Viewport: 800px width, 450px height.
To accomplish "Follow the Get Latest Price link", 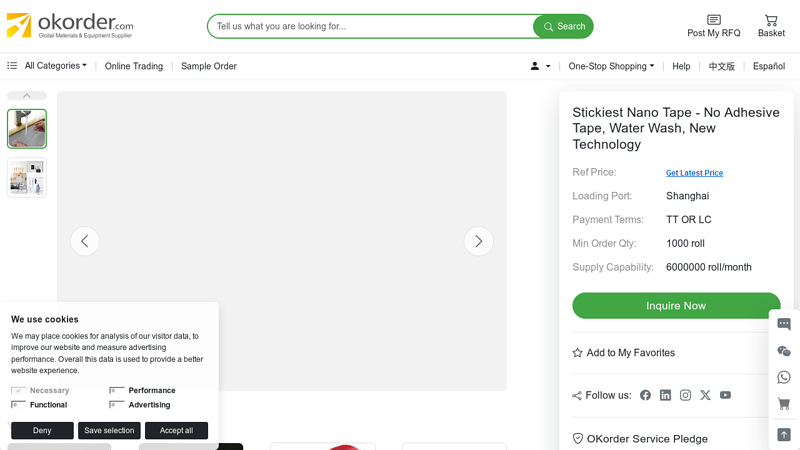I will [x=694, y=173].
